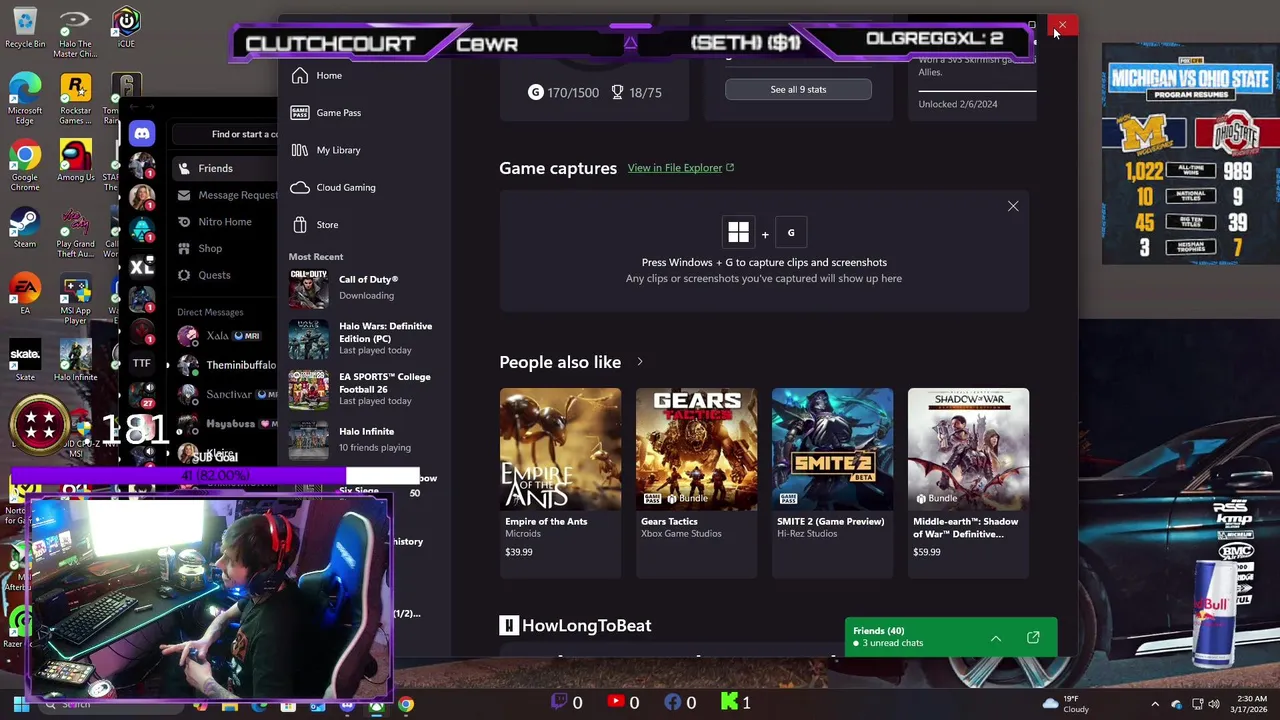Viewport: 1280px width, 720px height.
Task: Pop out the Friends panel window icon
Action: 1033,638
